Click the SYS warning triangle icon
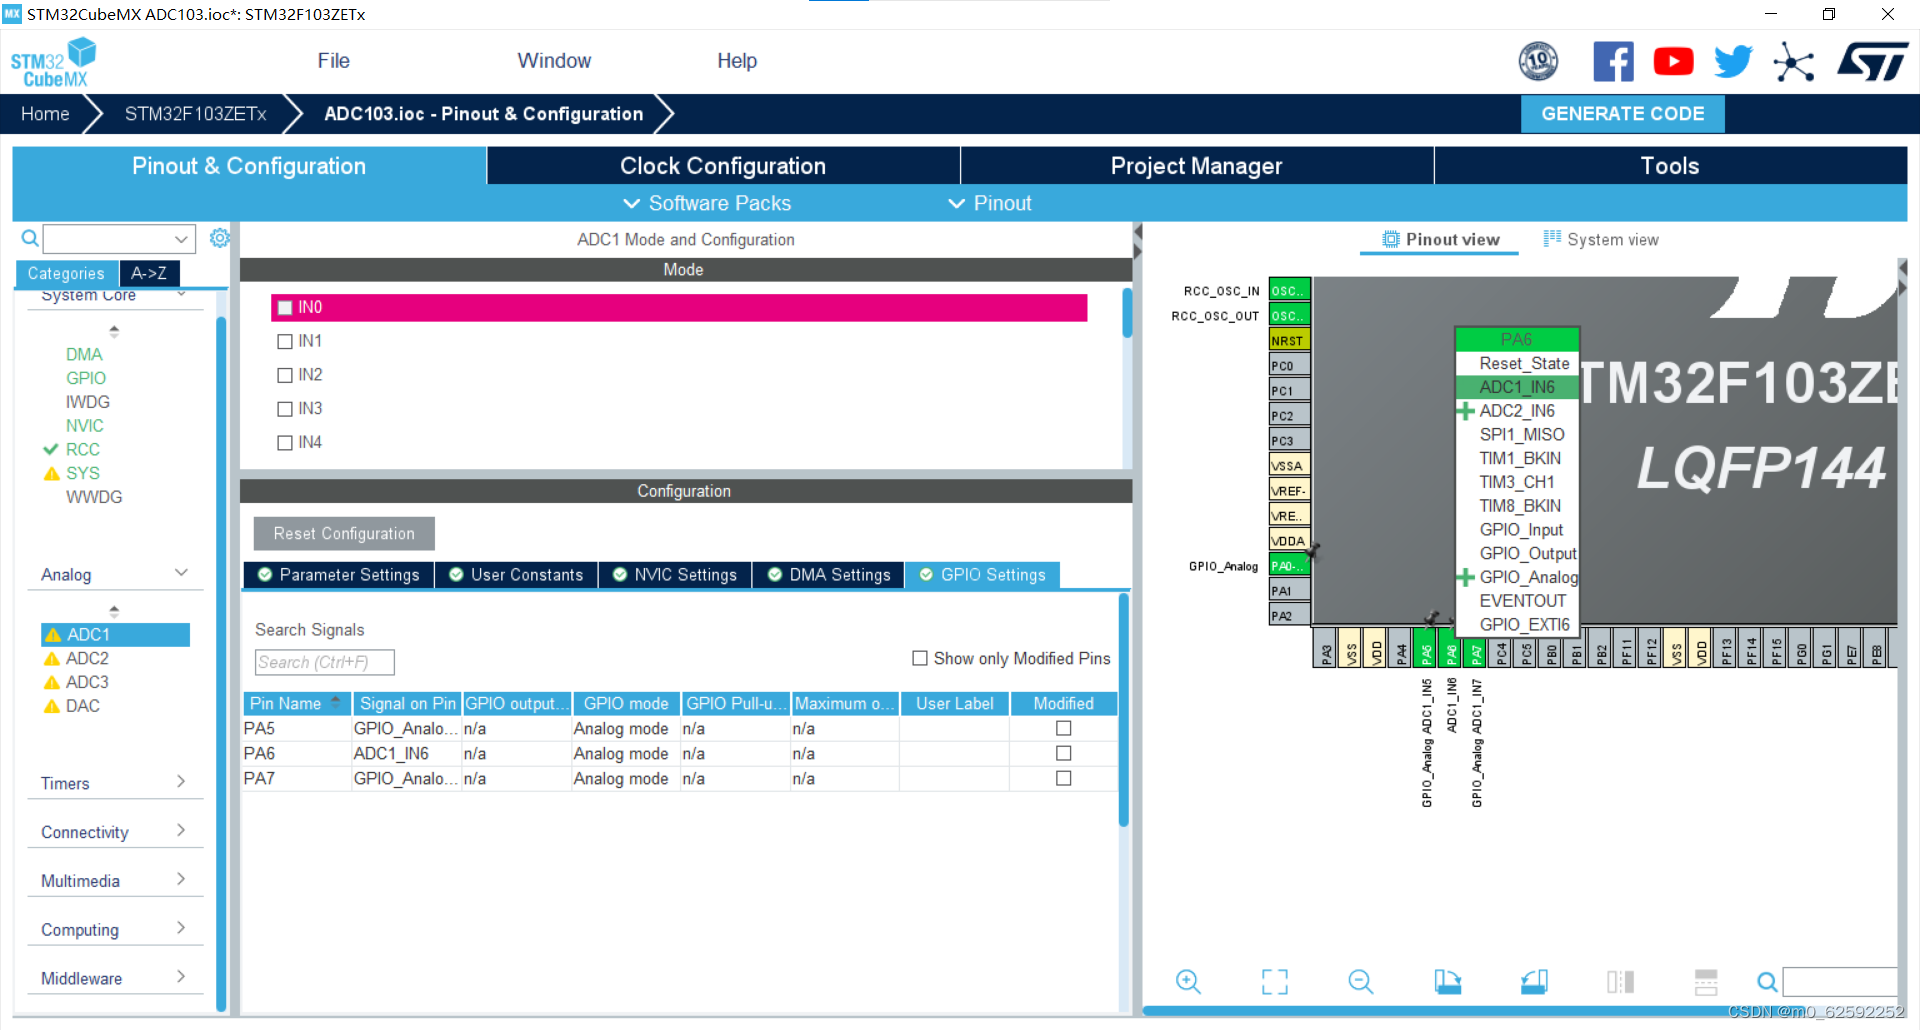The width and height of the screenshot is (1920, 1030). coord(52,473)
